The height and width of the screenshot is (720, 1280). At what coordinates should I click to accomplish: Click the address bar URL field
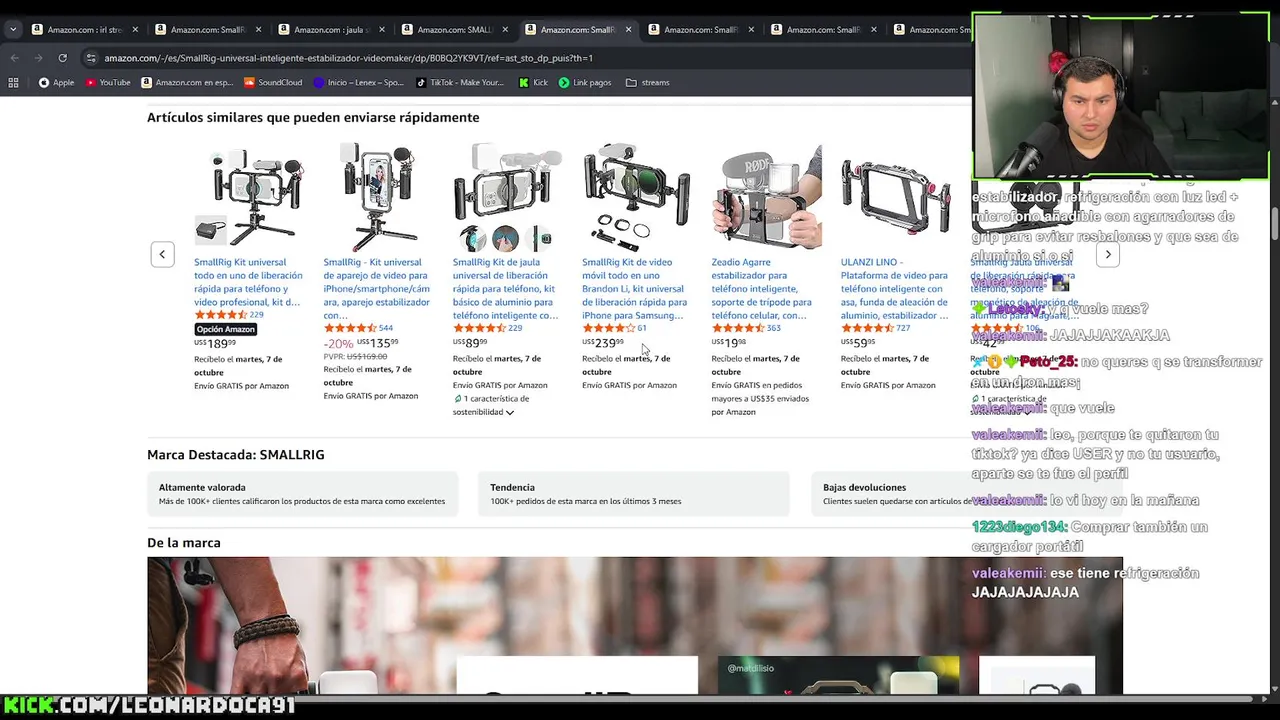[x=520, y=58]
